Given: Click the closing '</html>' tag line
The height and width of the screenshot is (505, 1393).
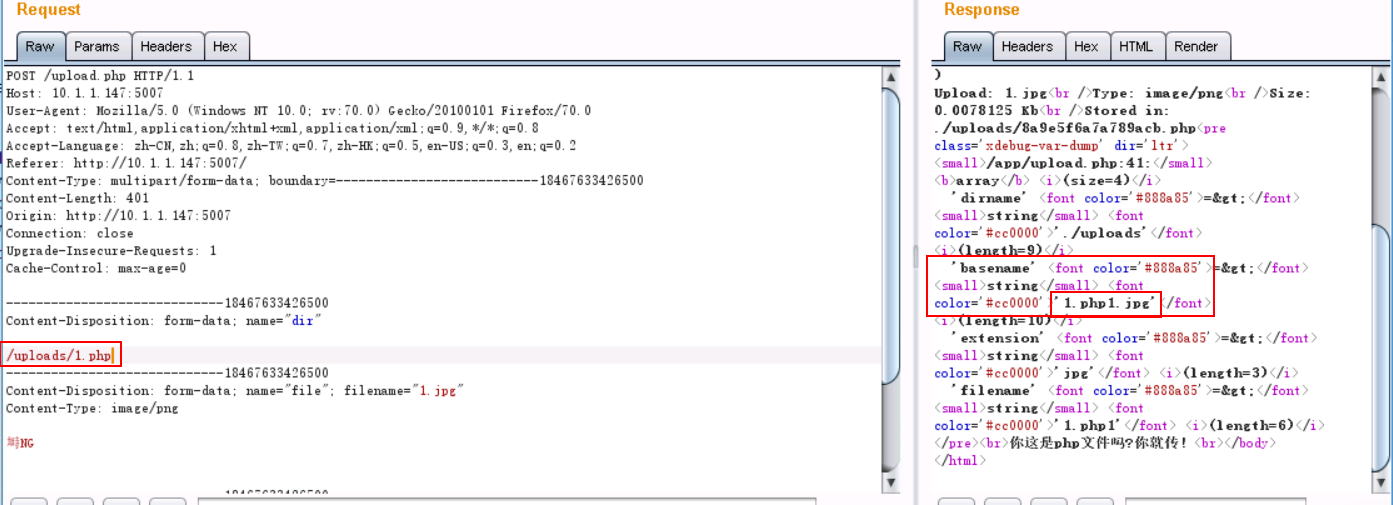Looking at the screenshot, I should [960, 460].
